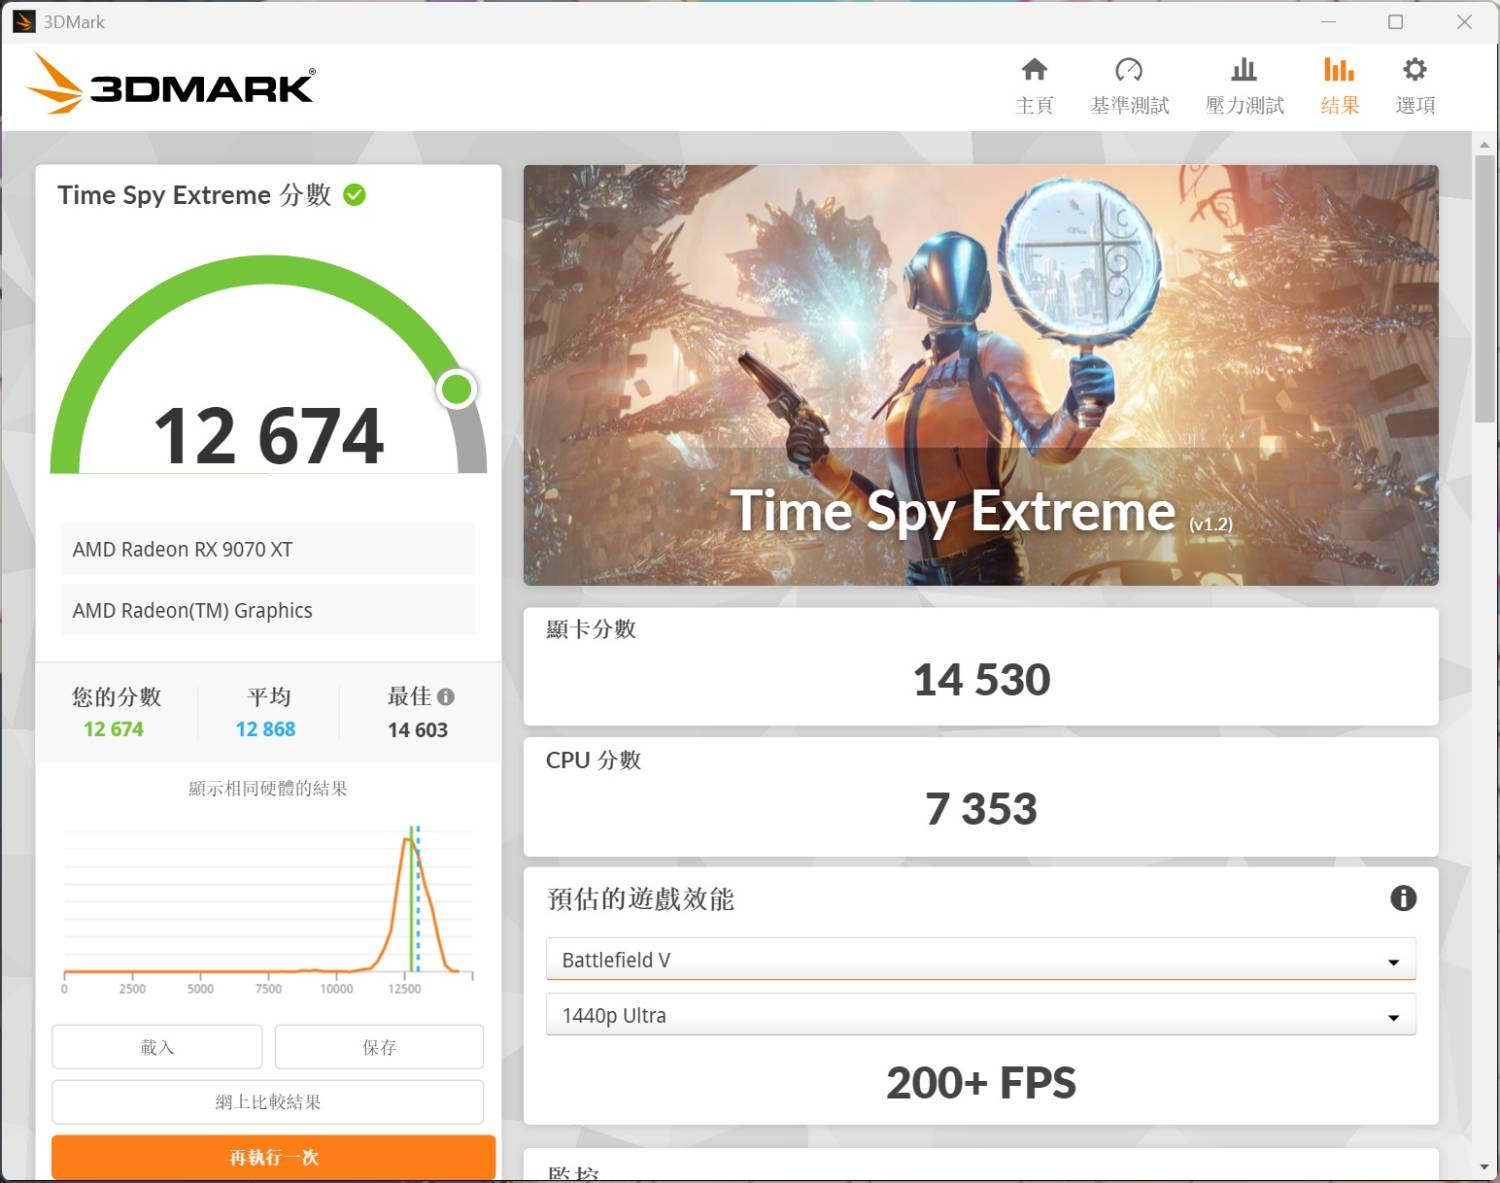
Task: Click the AMD Radeon RX 9070 XT field
Action: (268, 549)
